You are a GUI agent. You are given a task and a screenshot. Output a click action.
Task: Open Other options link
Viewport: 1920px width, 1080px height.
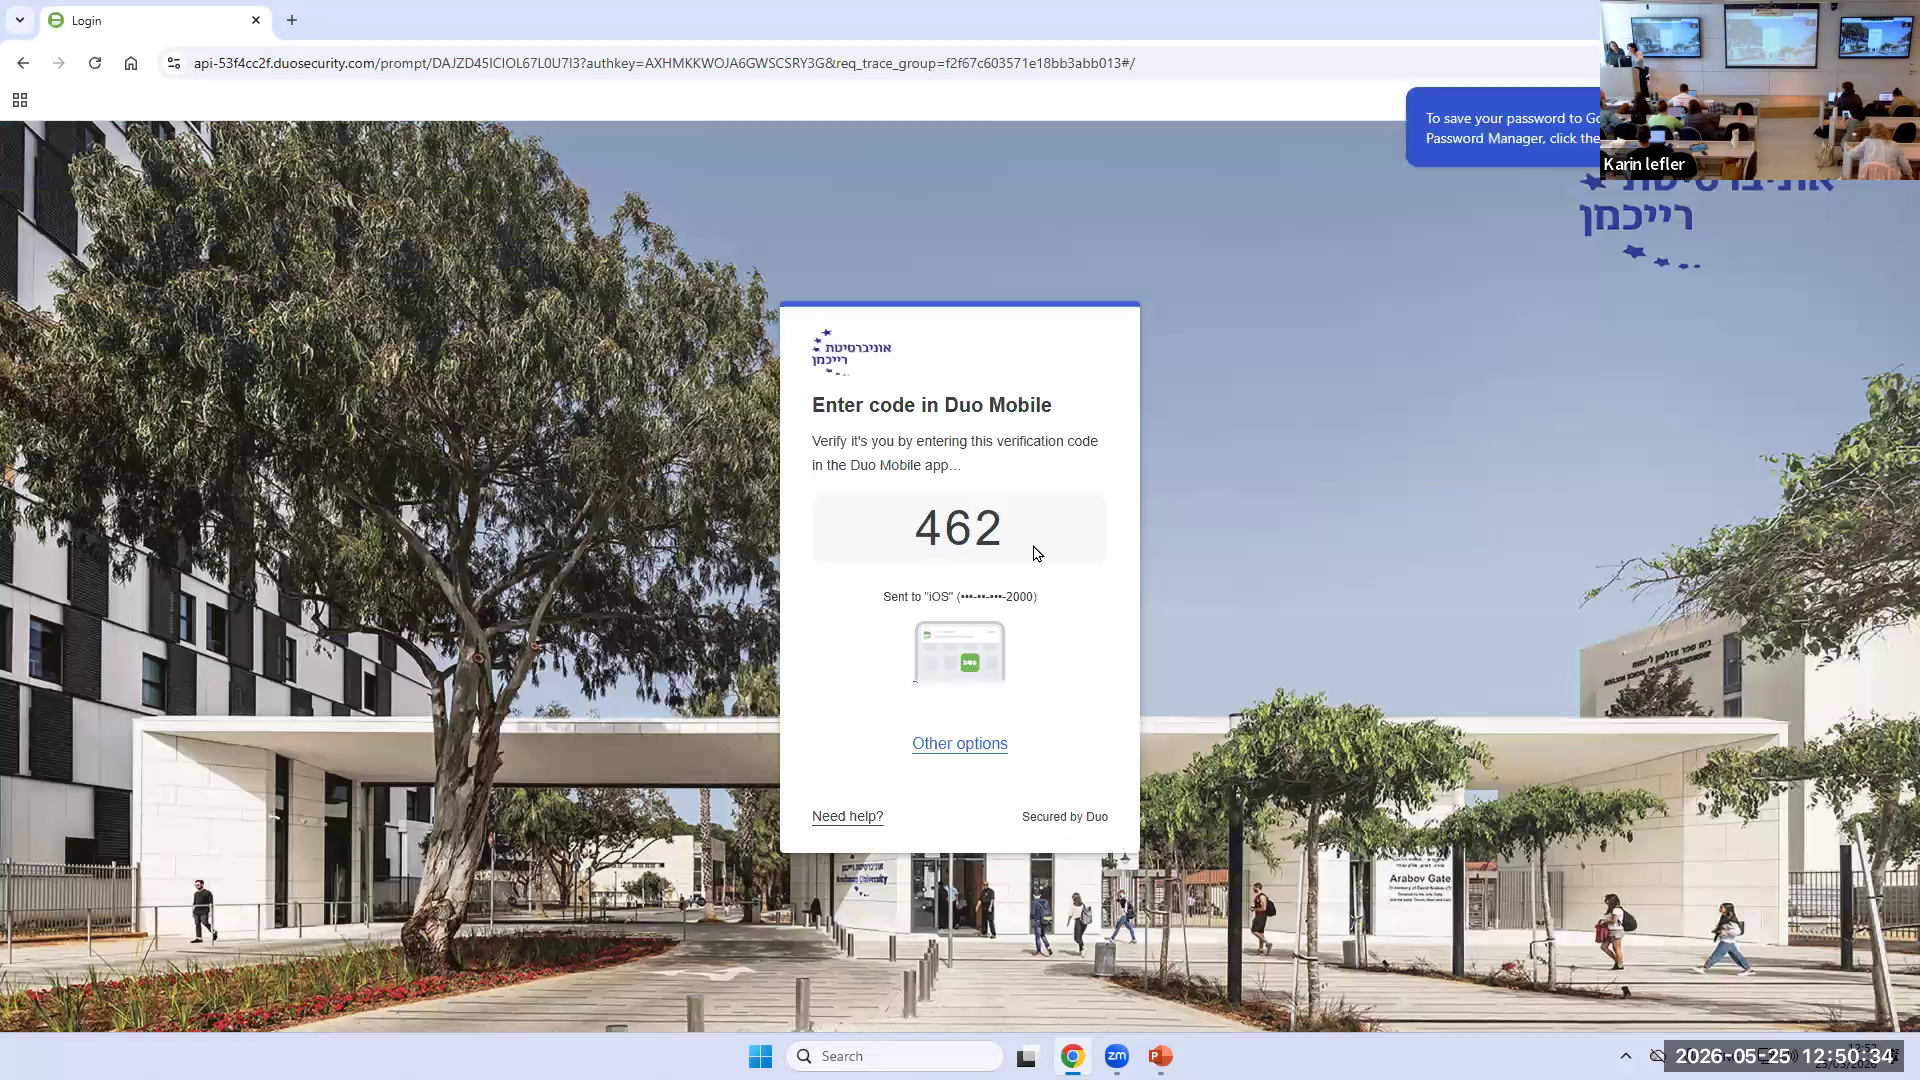(x=960, y=743)
